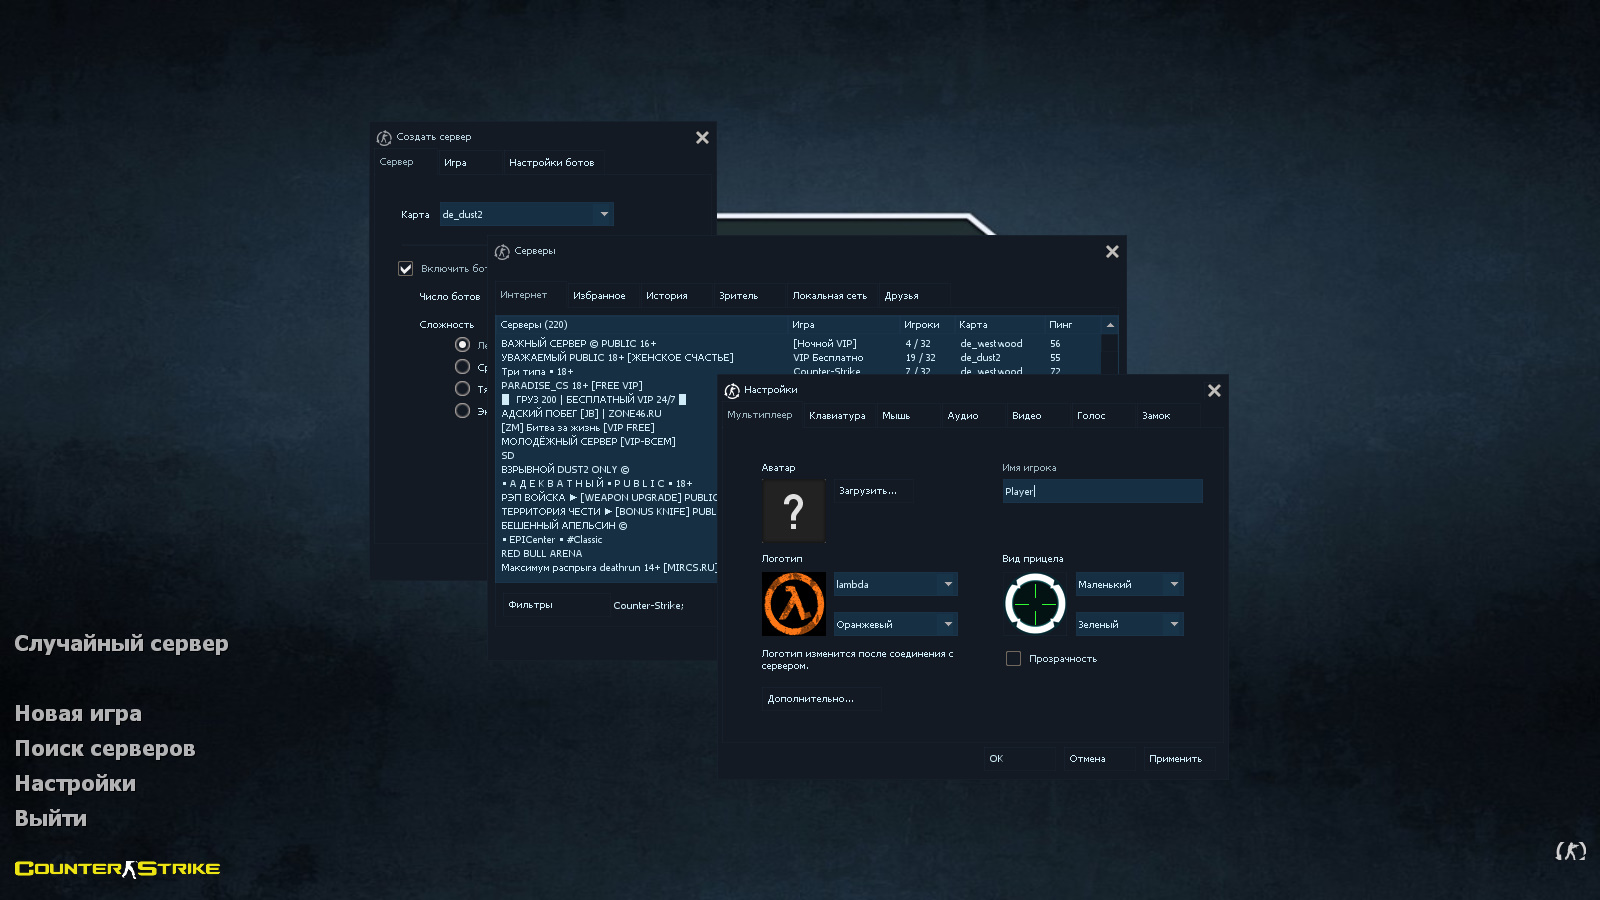1600x900 pixels.
Task: Close the Settings dialog window
Action: 1214,391
